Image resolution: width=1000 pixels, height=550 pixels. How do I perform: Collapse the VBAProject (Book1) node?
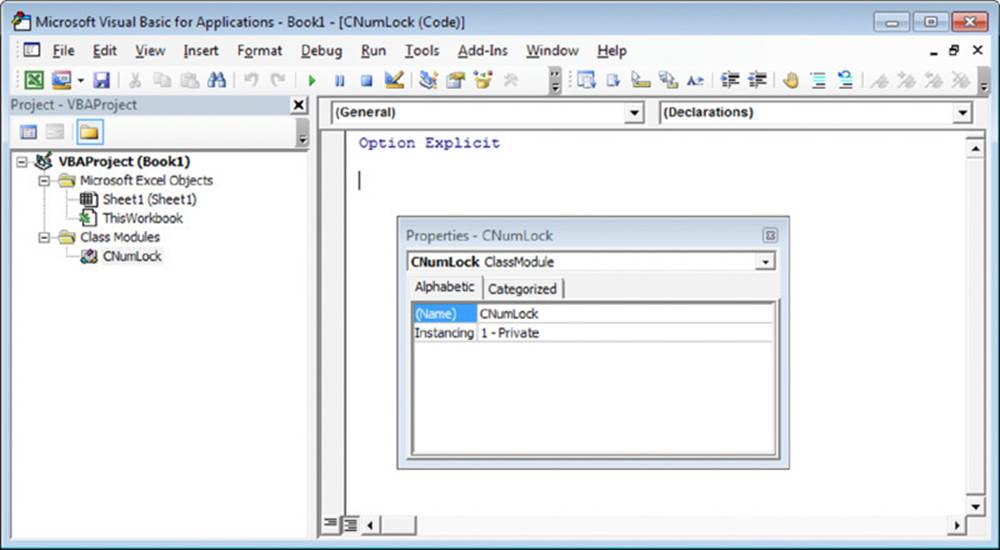22,161
